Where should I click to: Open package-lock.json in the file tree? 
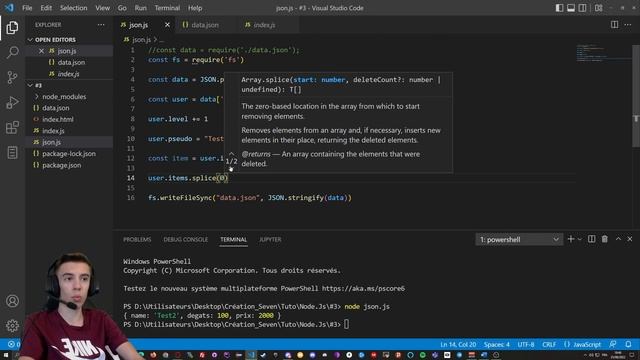(69, 154)
